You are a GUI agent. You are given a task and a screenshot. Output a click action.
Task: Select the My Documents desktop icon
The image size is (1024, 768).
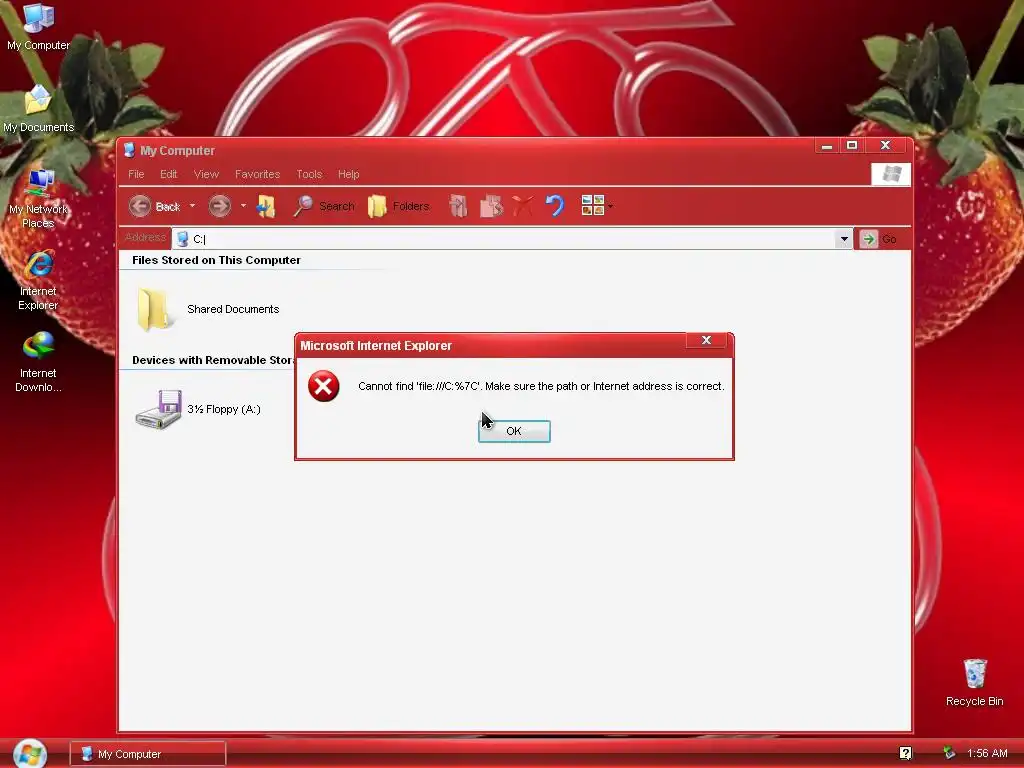(x=39, y=109)
